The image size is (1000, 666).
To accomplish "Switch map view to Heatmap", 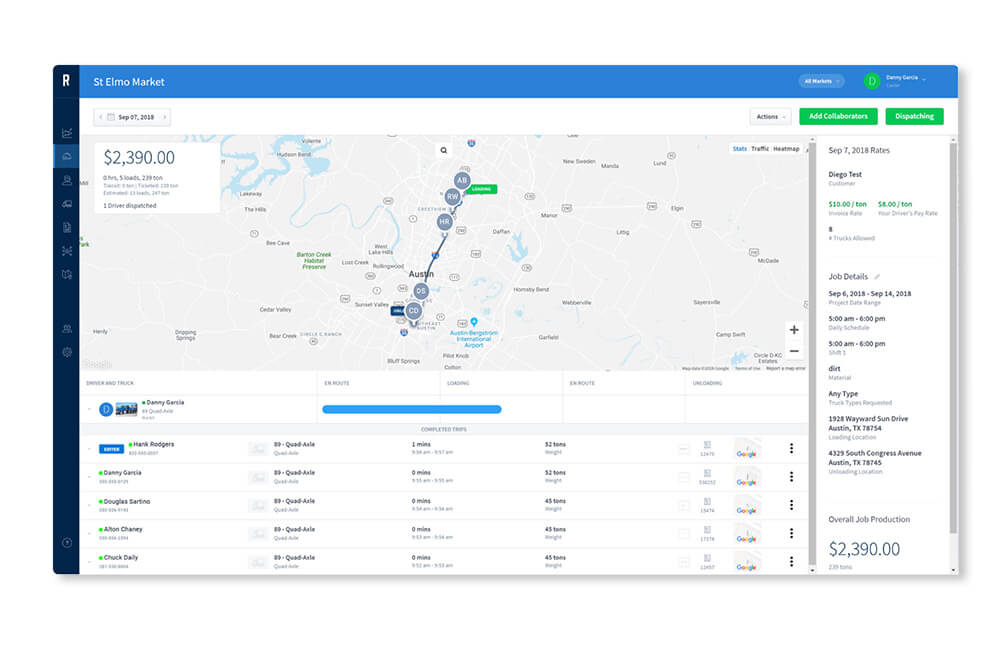I will point(786,149).
